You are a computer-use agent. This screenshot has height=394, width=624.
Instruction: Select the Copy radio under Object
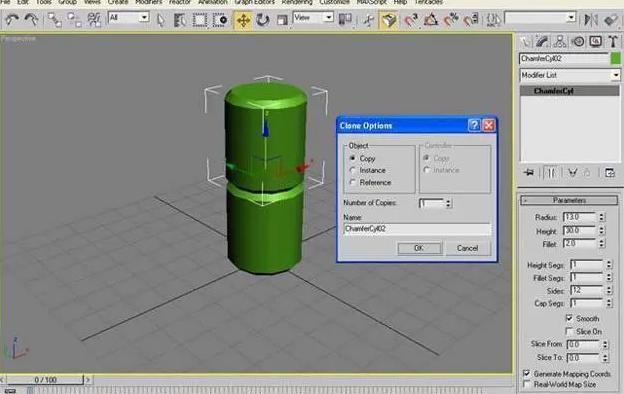click(353, 158)
